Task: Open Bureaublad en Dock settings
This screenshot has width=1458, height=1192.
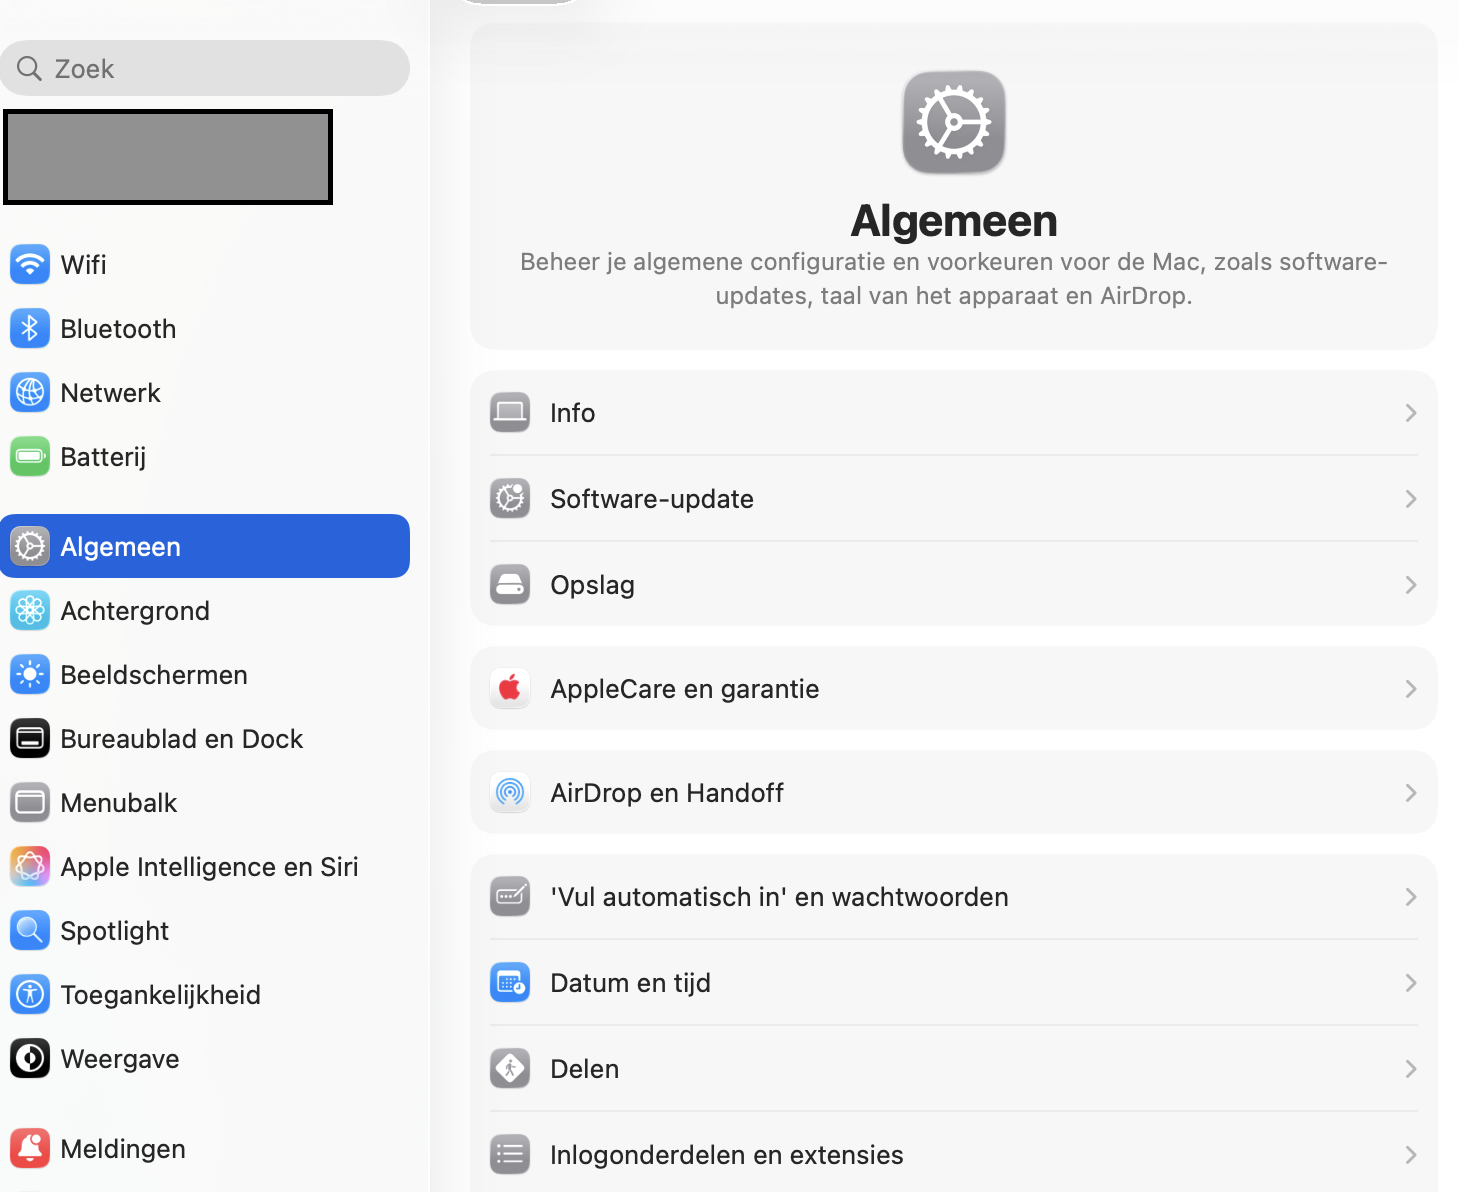Action: (180, 738)
